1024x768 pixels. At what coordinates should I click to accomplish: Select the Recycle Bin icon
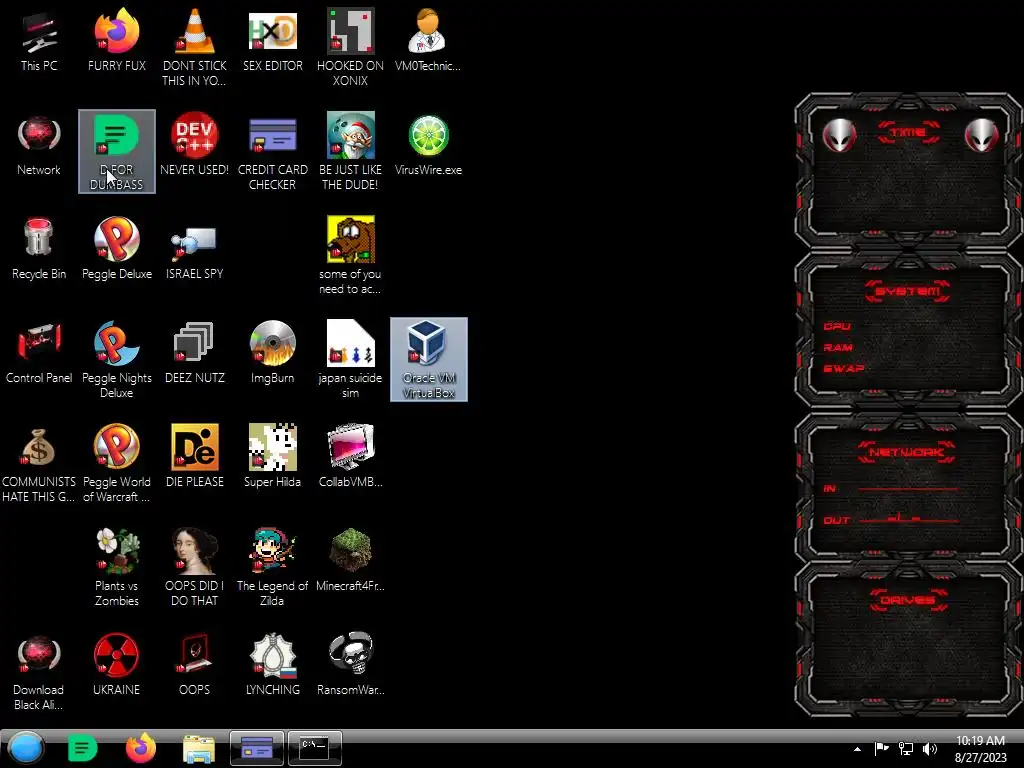point(39,248)
